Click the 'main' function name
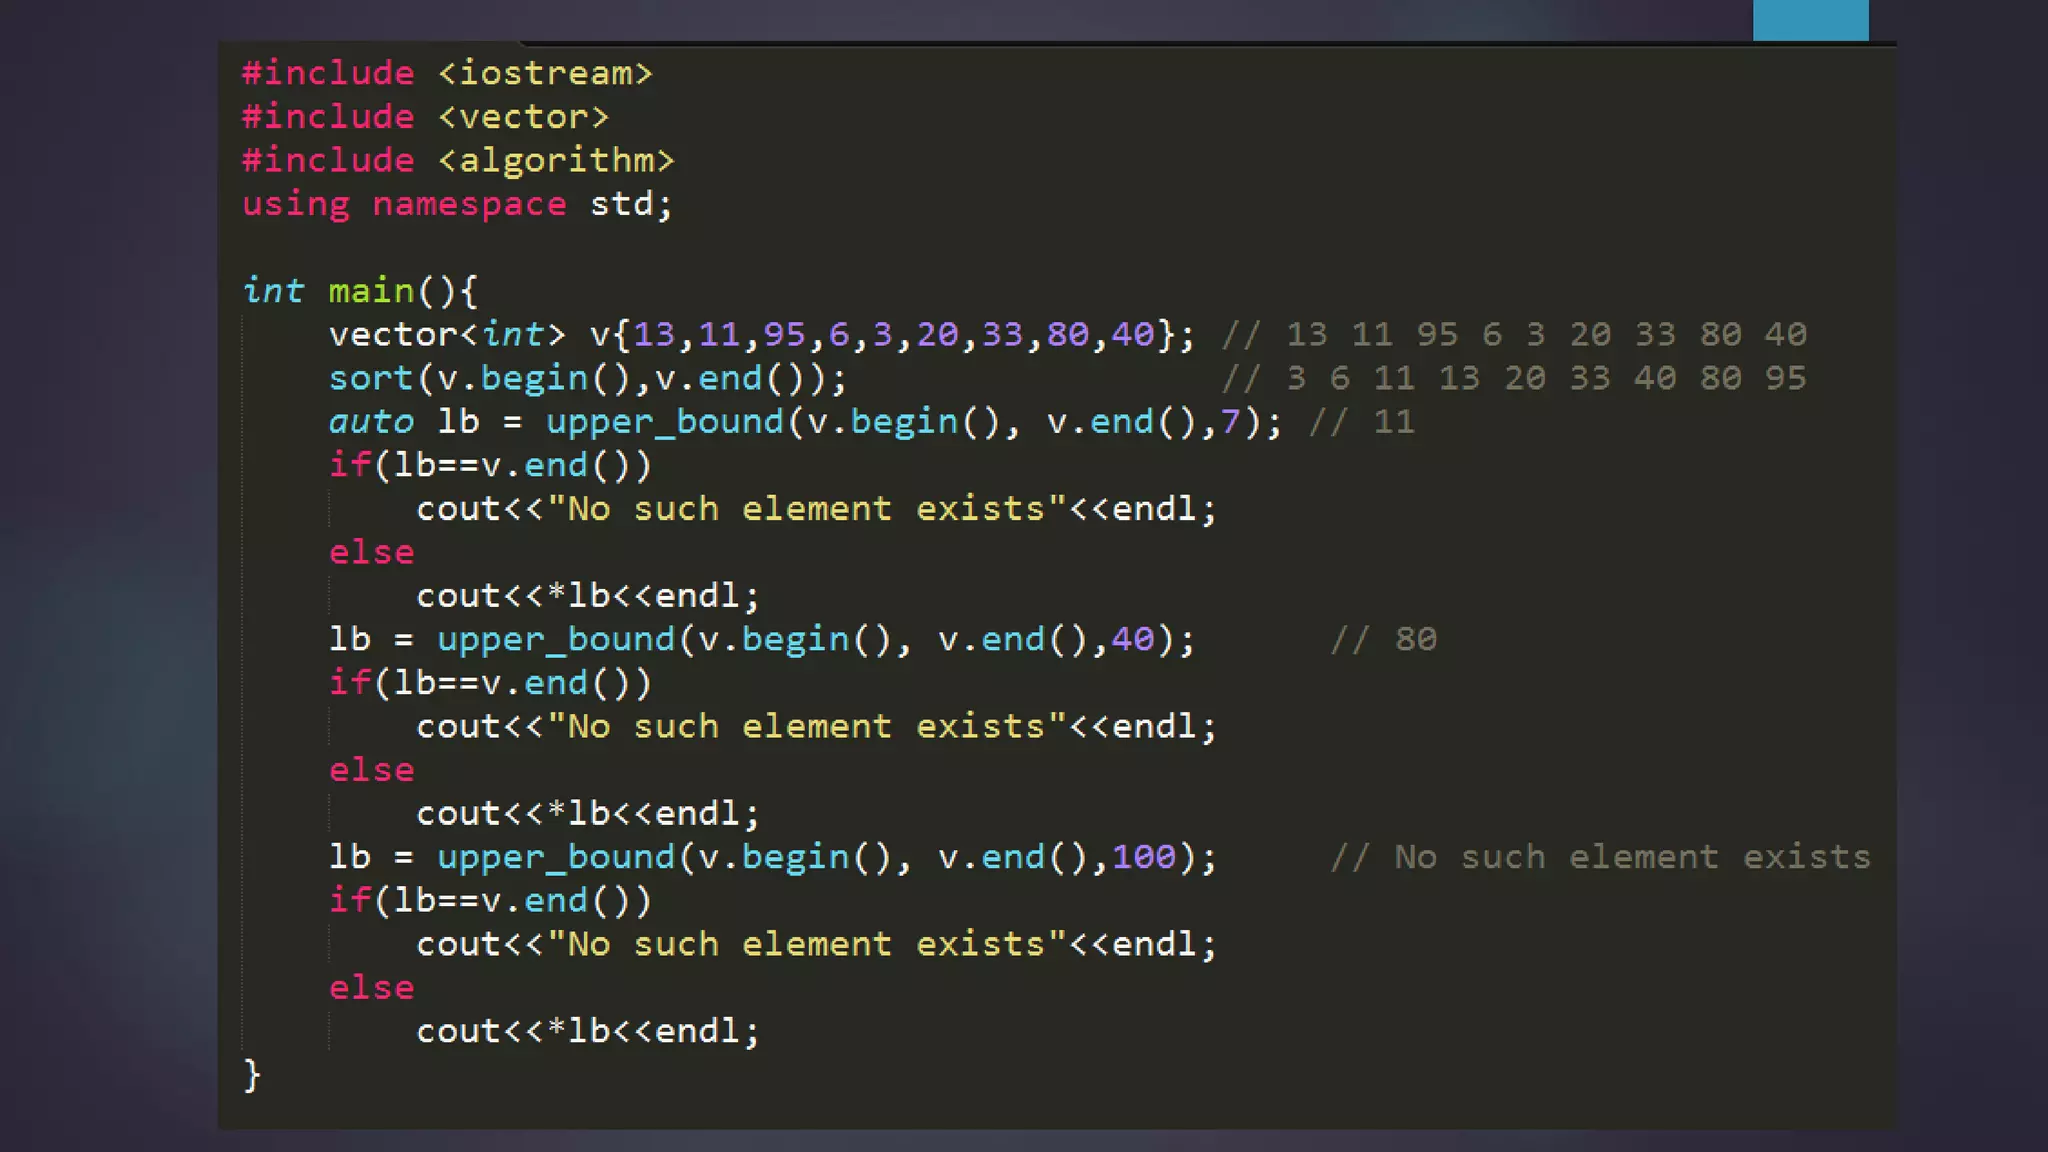 pos(371,291)
